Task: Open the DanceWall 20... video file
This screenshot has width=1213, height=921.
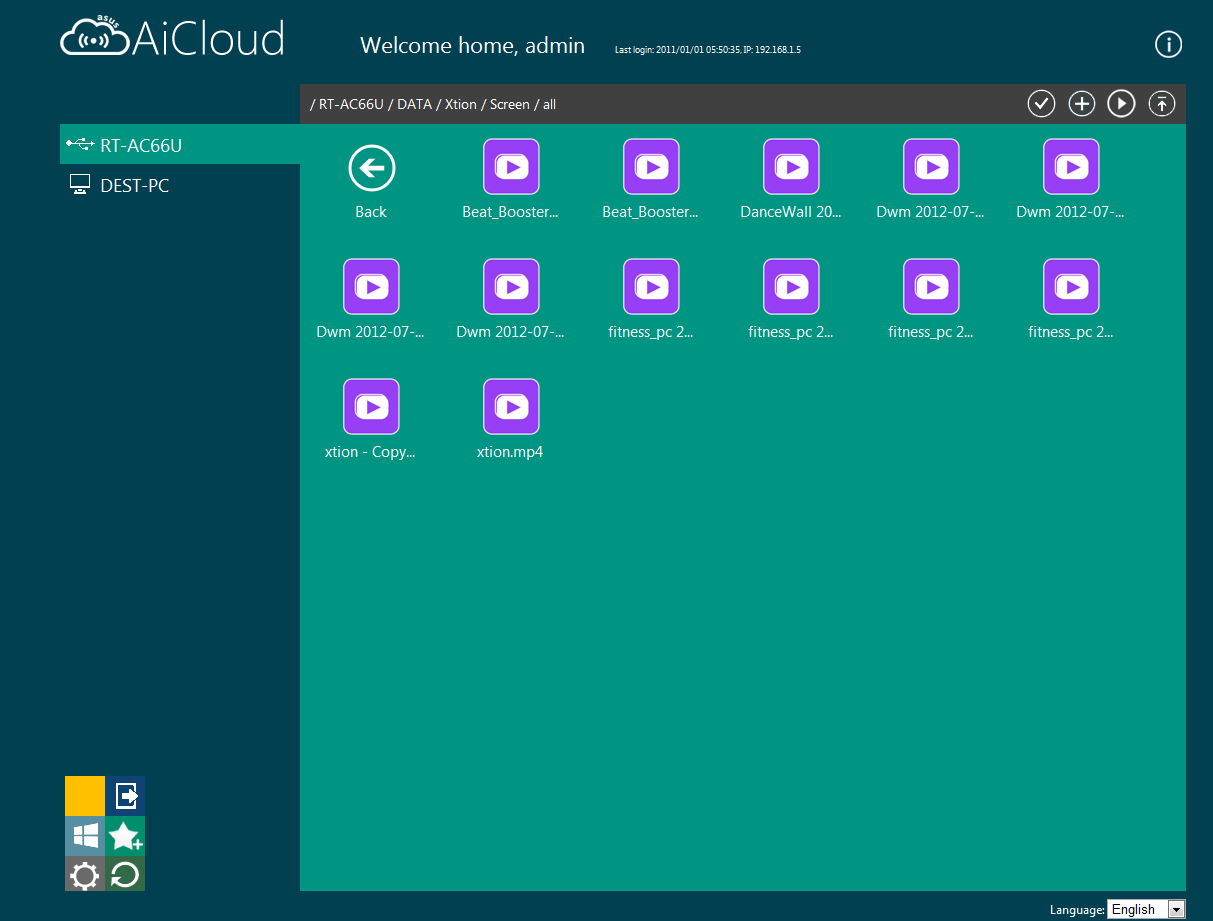Action: (x=791, y=166)
